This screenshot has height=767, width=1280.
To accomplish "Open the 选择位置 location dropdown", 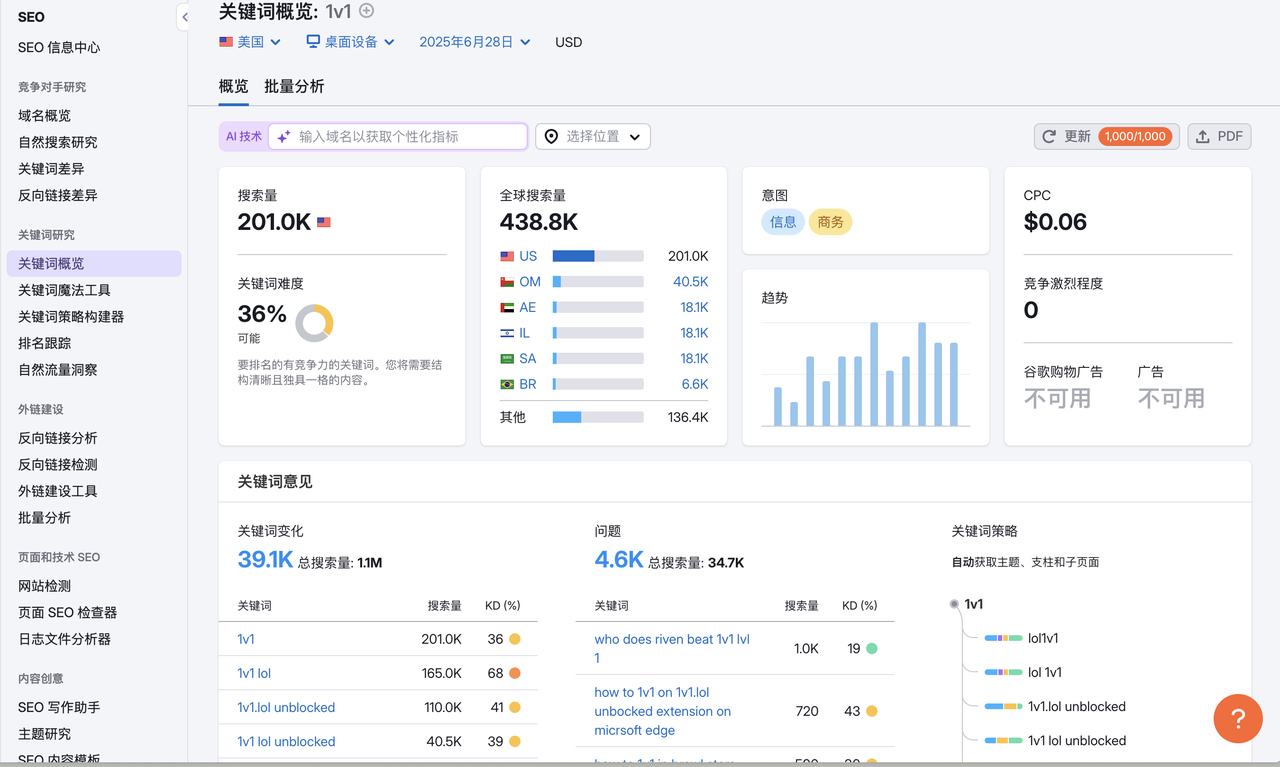I will (593, 136).
